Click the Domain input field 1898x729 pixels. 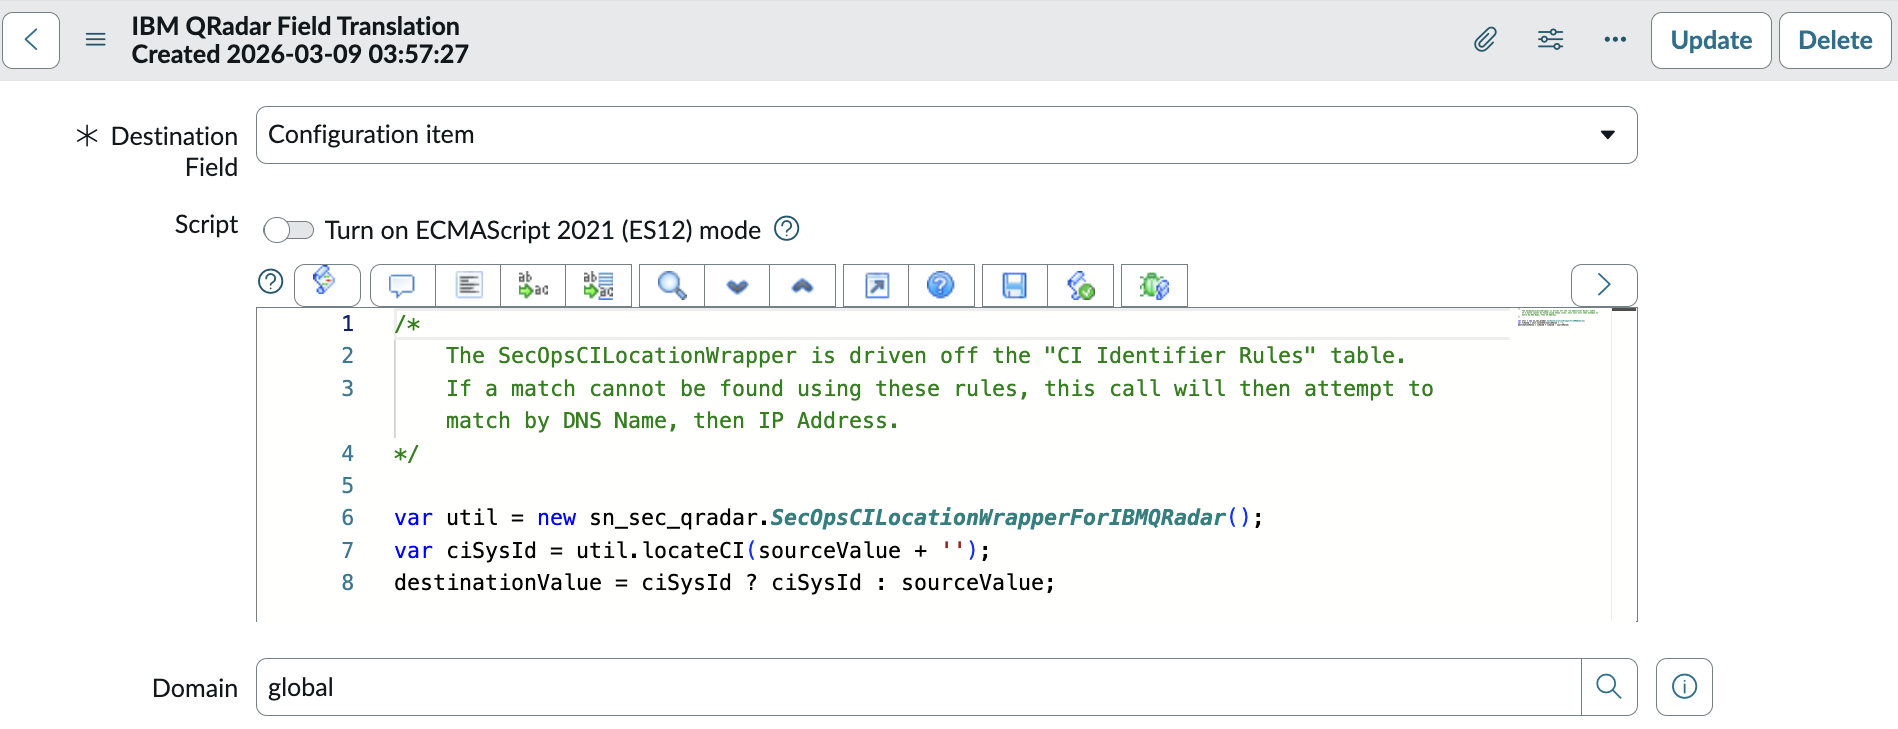(918, 687)
